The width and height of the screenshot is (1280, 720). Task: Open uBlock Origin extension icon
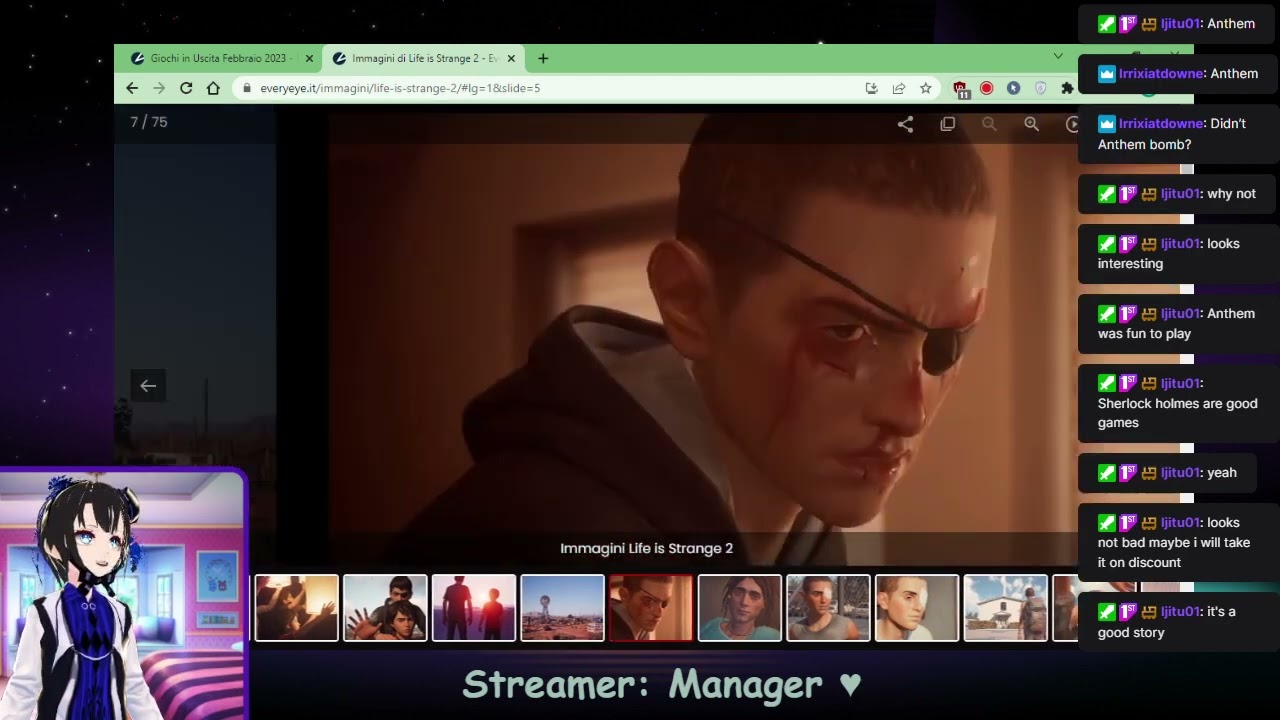pyautogui.click(x=960, y=89)
